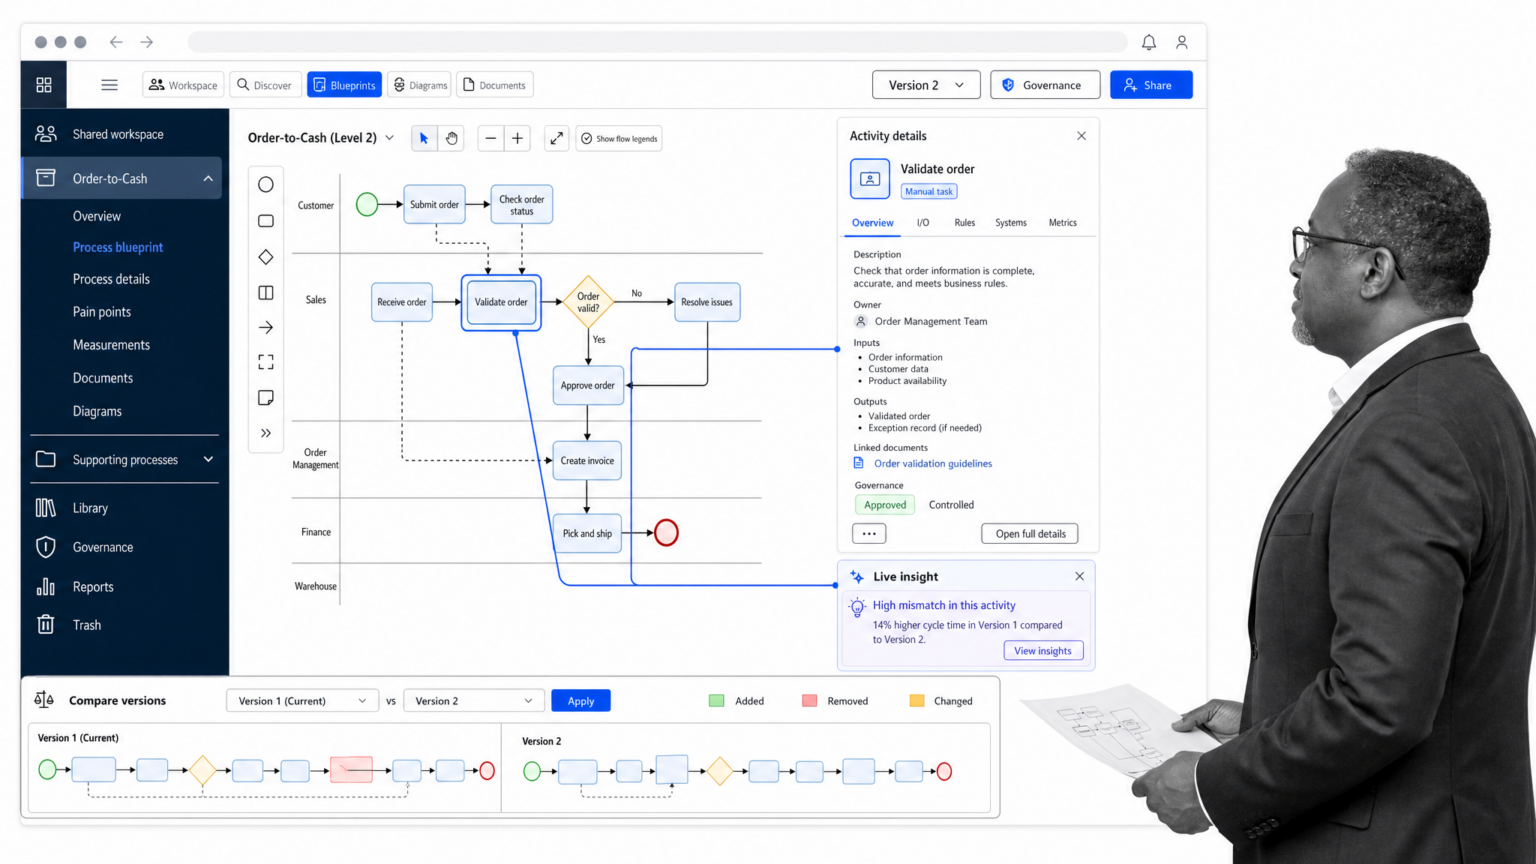
Task: Open the Version 2 dropdown in top bar
Action: pos(926,85)
